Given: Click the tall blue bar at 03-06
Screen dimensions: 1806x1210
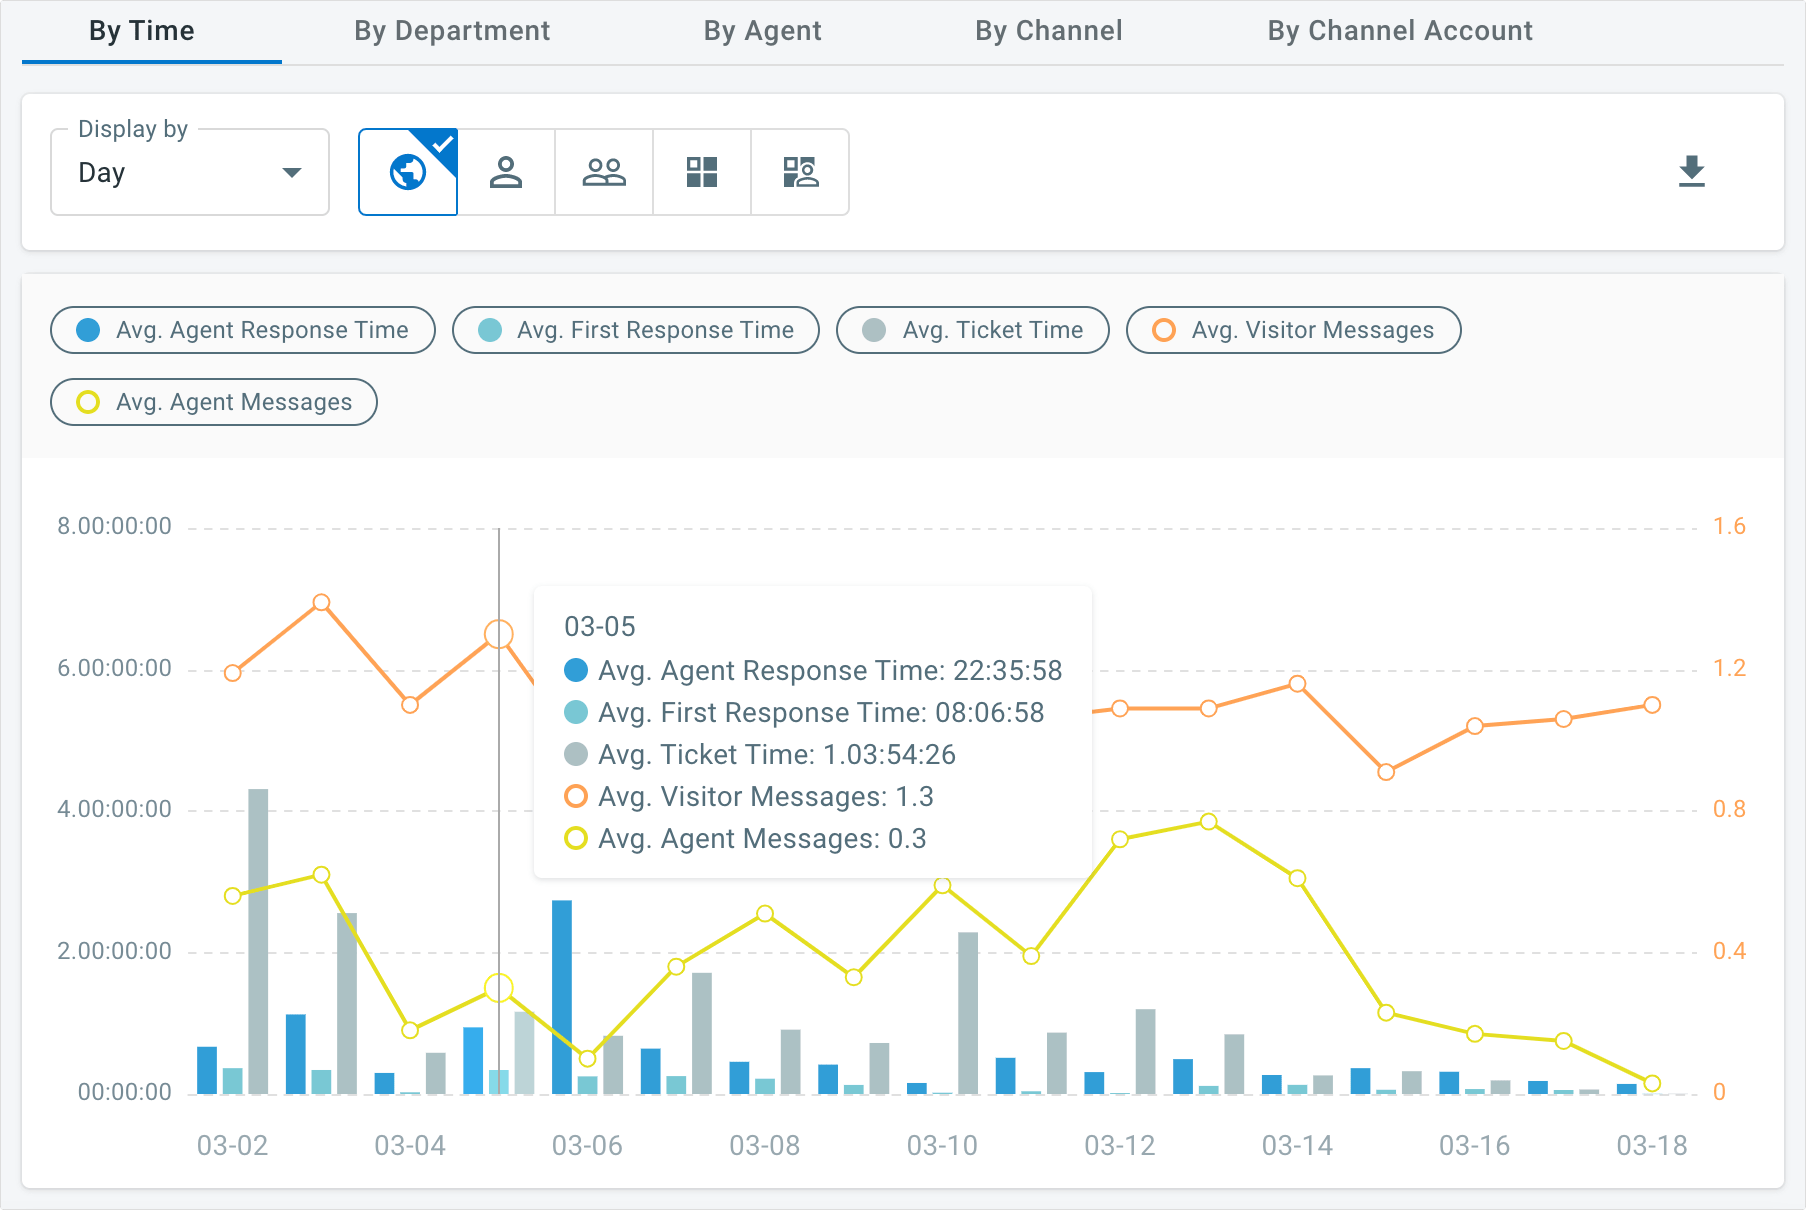Looking at the screenshot, I should [562, 997].
